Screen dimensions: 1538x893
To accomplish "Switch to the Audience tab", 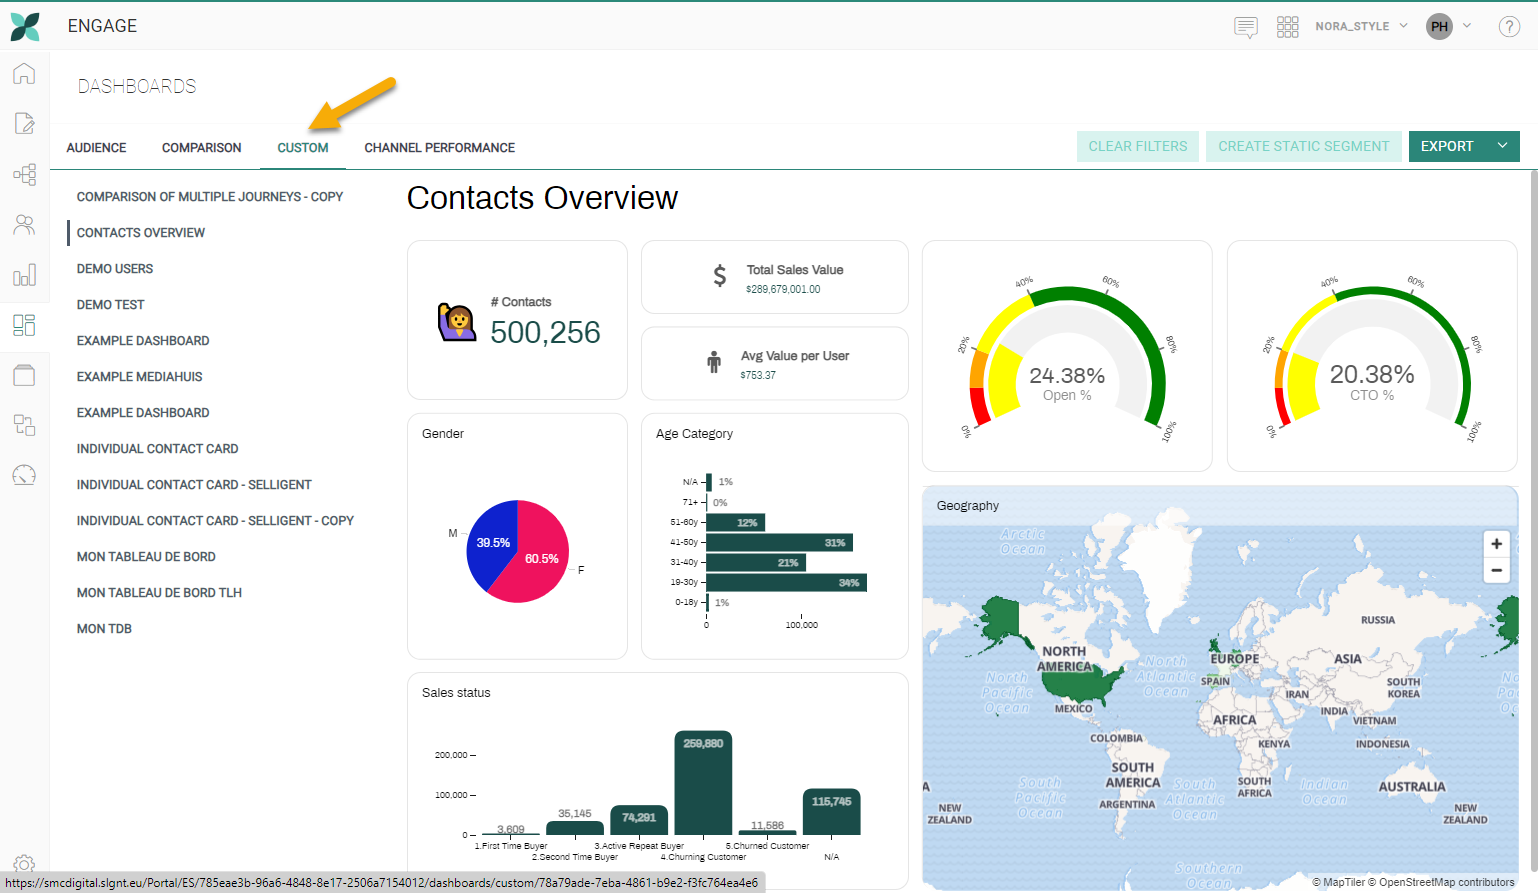I will 96,148.
